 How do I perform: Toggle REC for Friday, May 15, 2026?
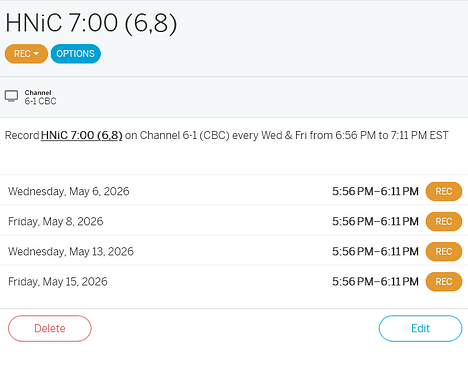444,282
